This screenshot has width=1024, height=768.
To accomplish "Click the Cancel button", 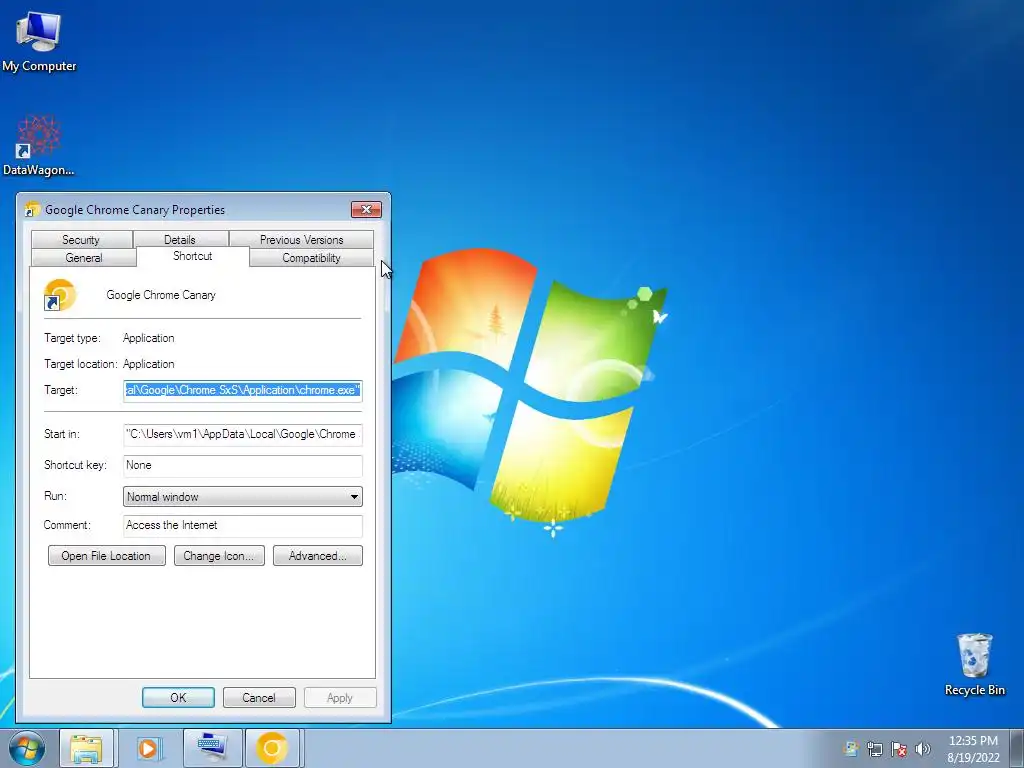I will click(x=259, y=697).
